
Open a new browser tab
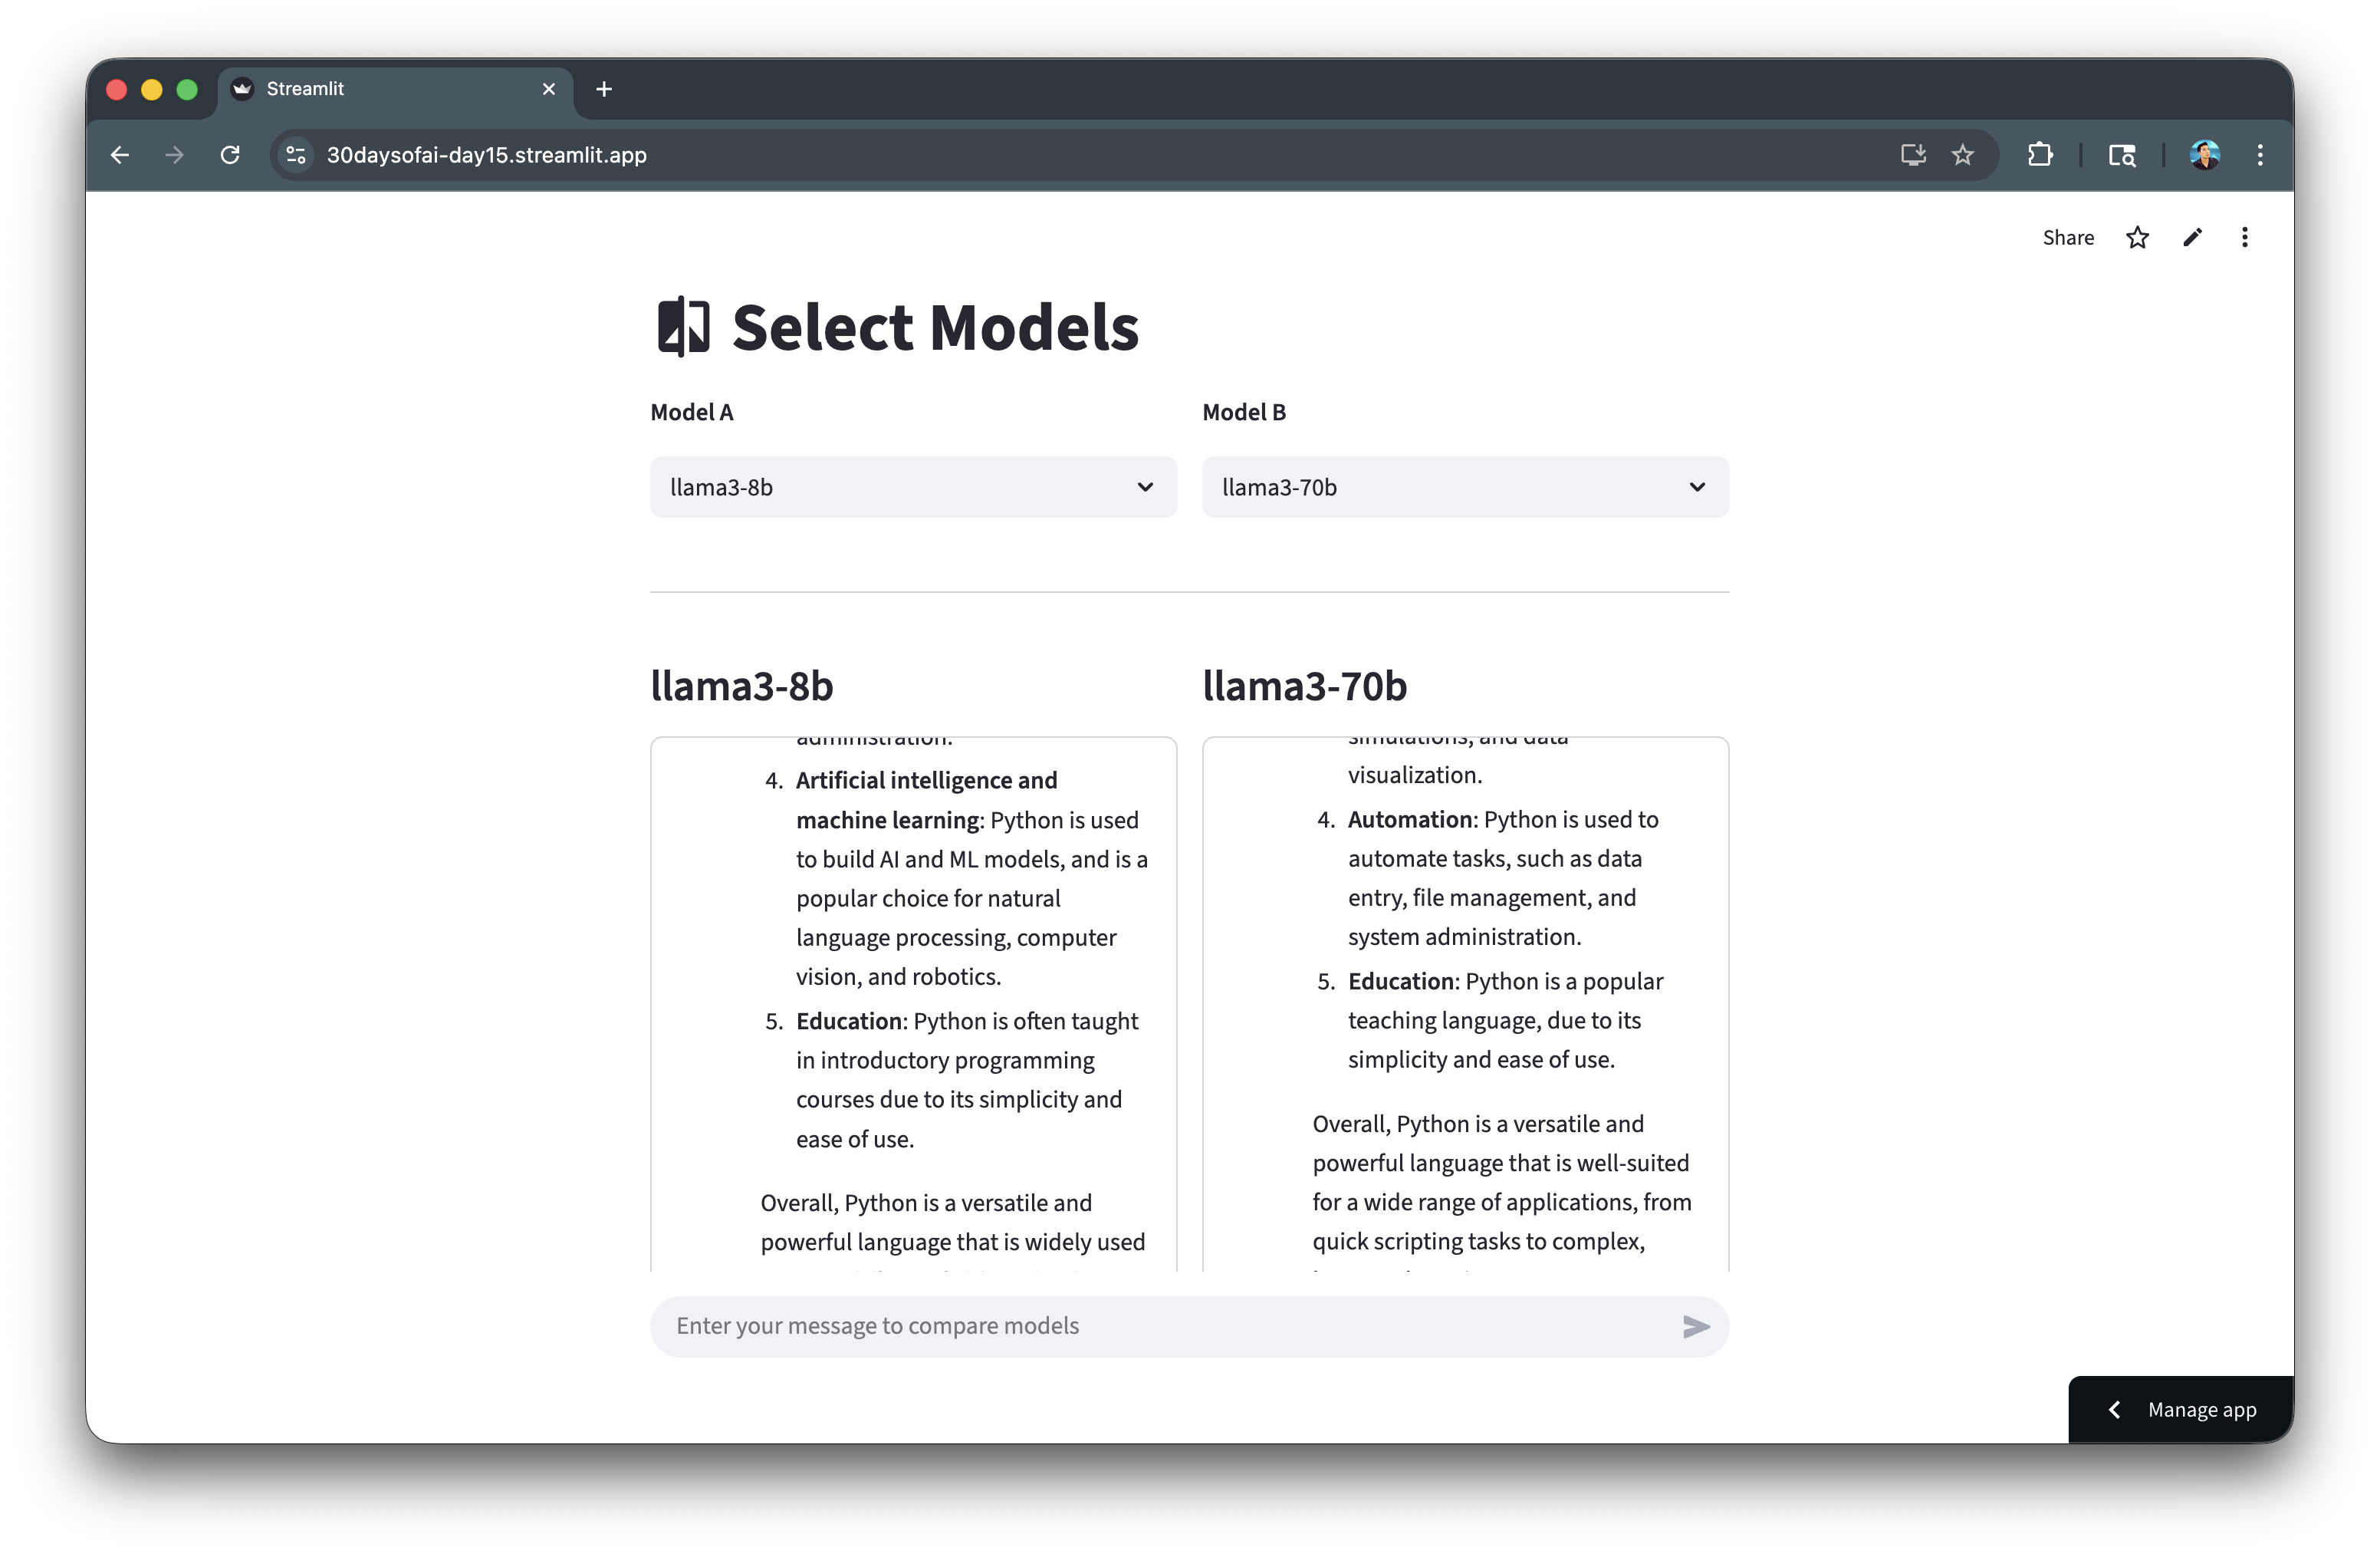coord(604,89)
